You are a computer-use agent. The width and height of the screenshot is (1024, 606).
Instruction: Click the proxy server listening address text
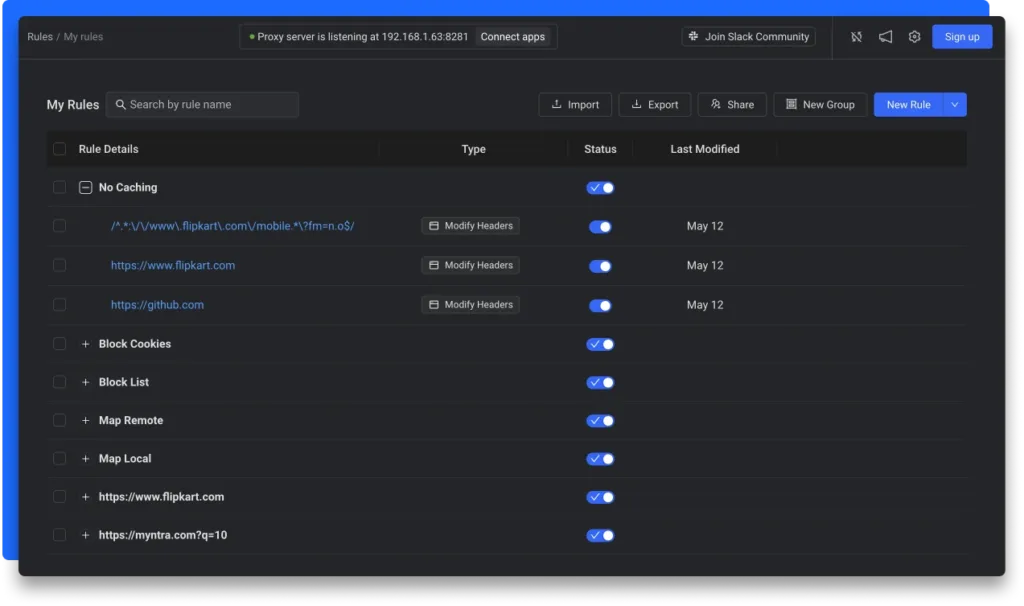[362, 37]
